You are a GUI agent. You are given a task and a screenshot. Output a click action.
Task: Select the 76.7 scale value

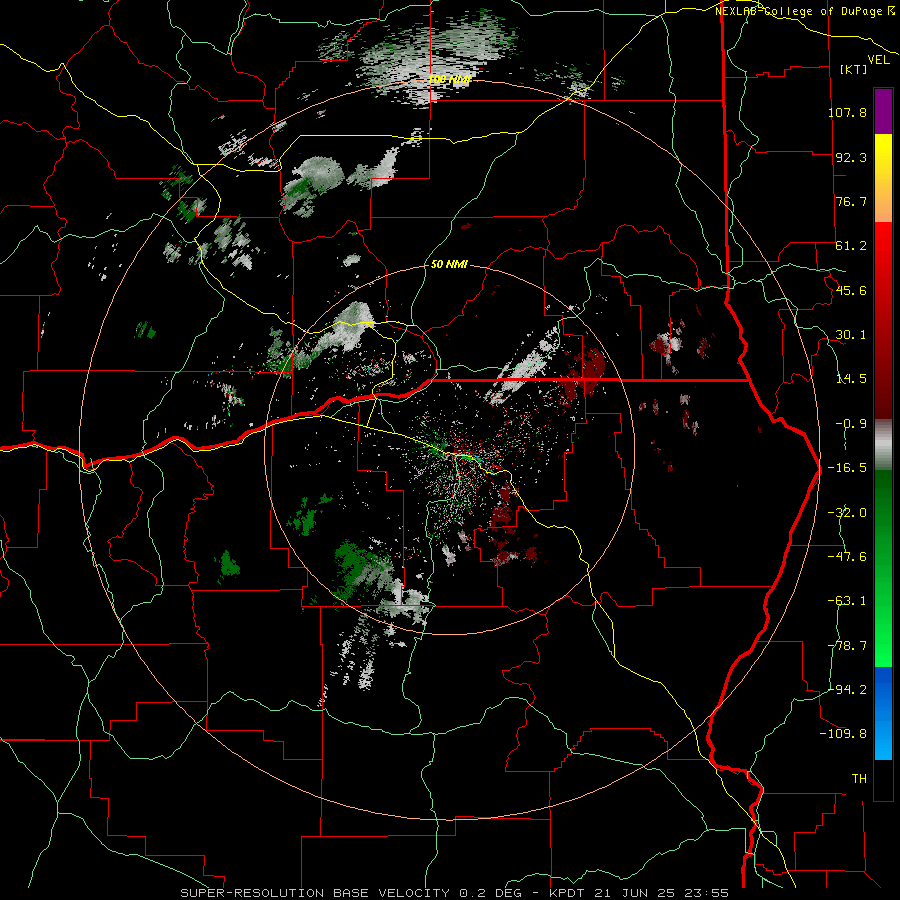[x=851, y=201]
